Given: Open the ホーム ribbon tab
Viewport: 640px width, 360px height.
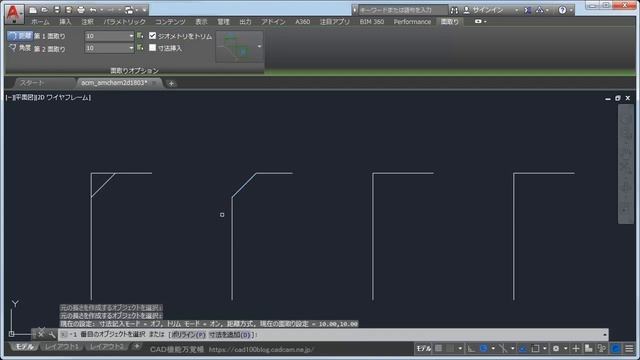Looking at the screenshot, I should [x=40, y=22].
